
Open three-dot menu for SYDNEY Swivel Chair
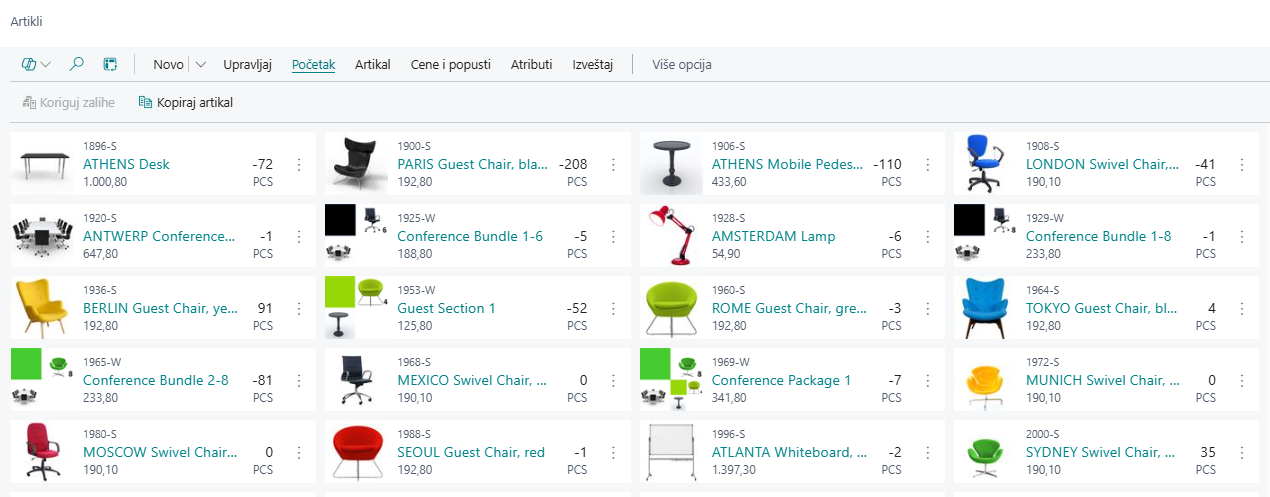[x=1242, y=452]
